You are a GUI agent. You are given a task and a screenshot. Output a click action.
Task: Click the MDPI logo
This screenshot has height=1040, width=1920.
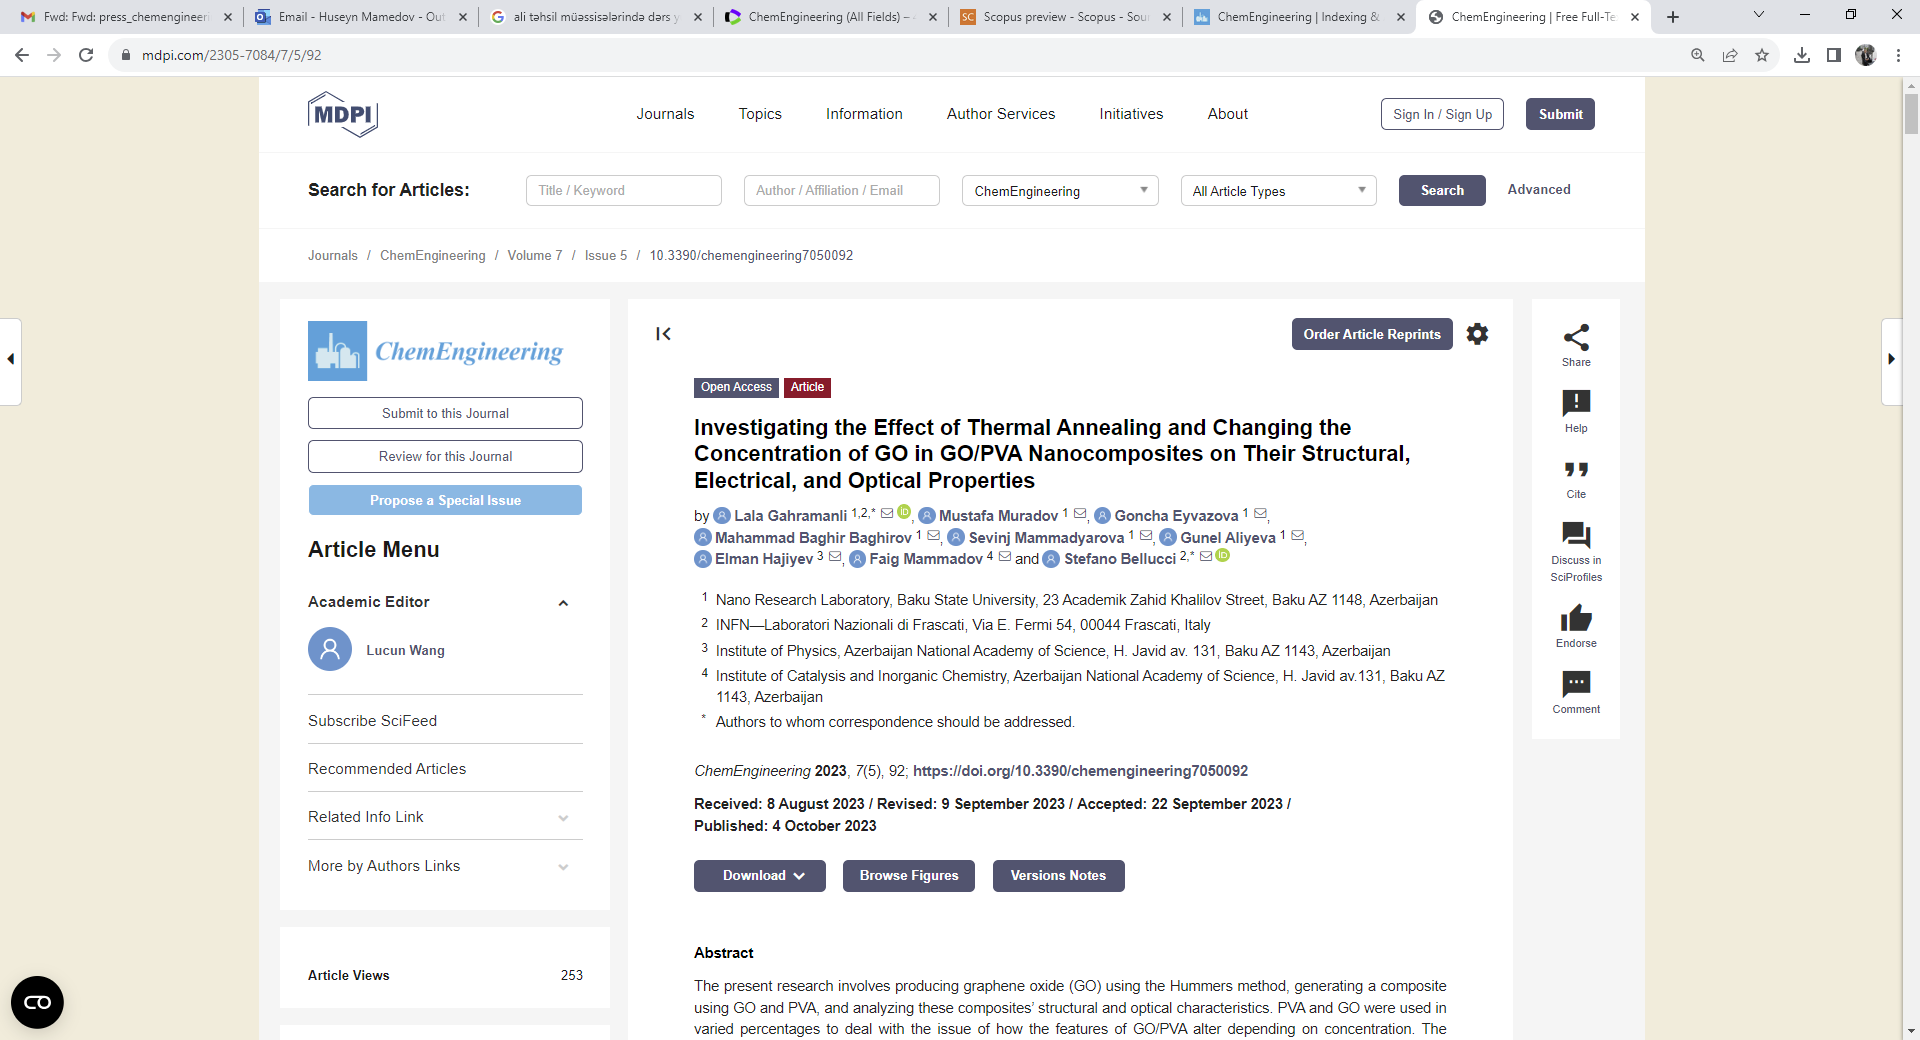342,114
